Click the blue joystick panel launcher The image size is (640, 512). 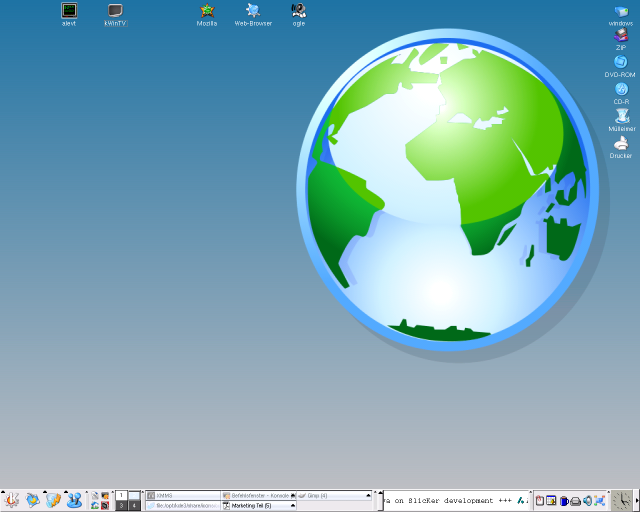(75, 500)
